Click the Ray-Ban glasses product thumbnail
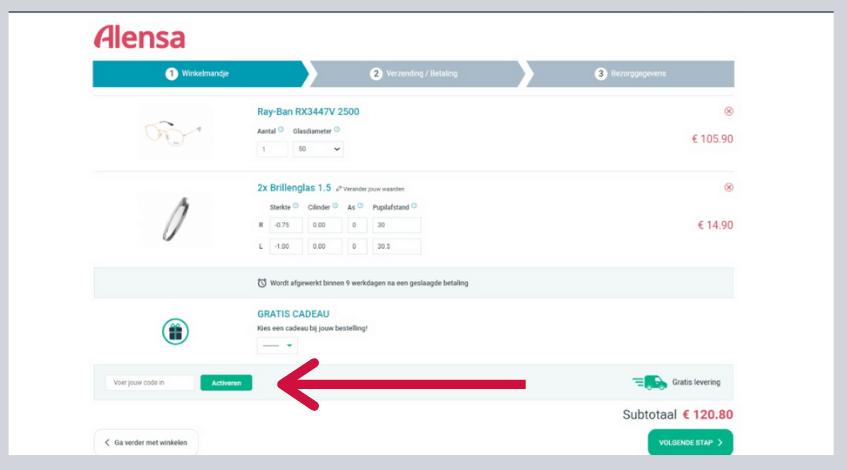Image resolution: width=847 pixels, height=470 pixels. tap(175, 131)
